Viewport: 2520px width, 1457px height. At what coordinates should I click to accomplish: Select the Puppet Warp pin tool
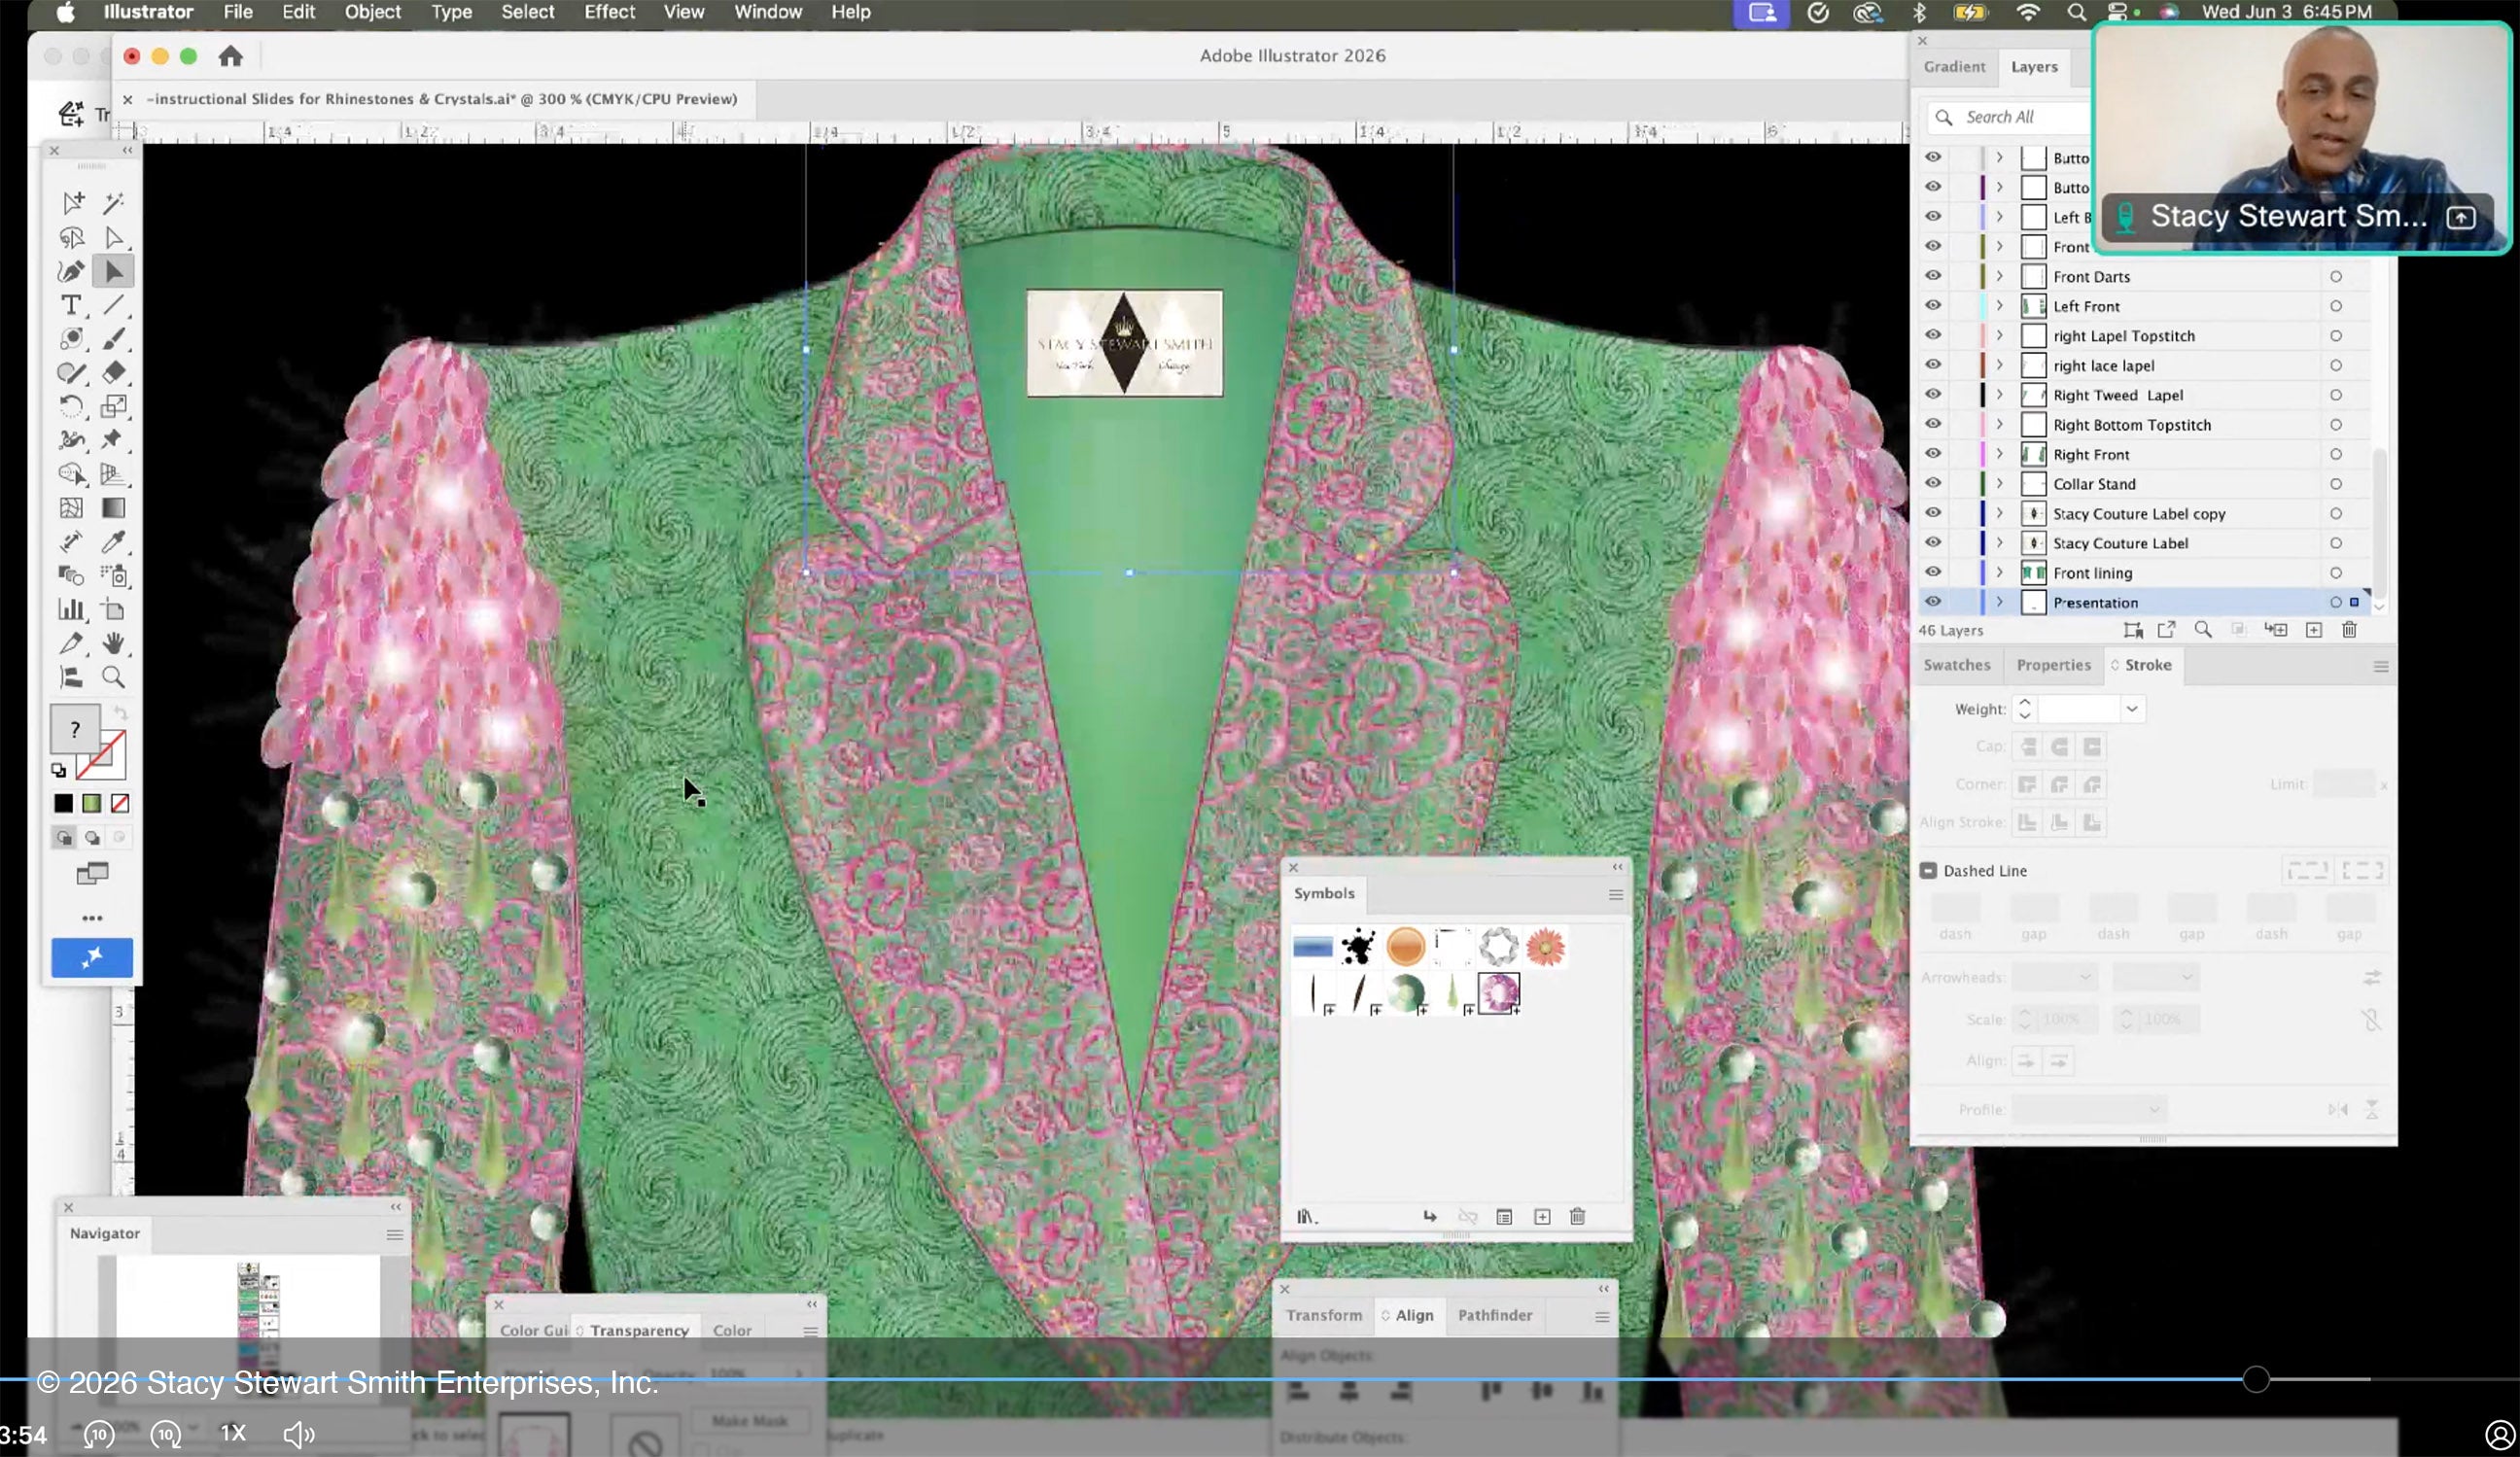113,440
